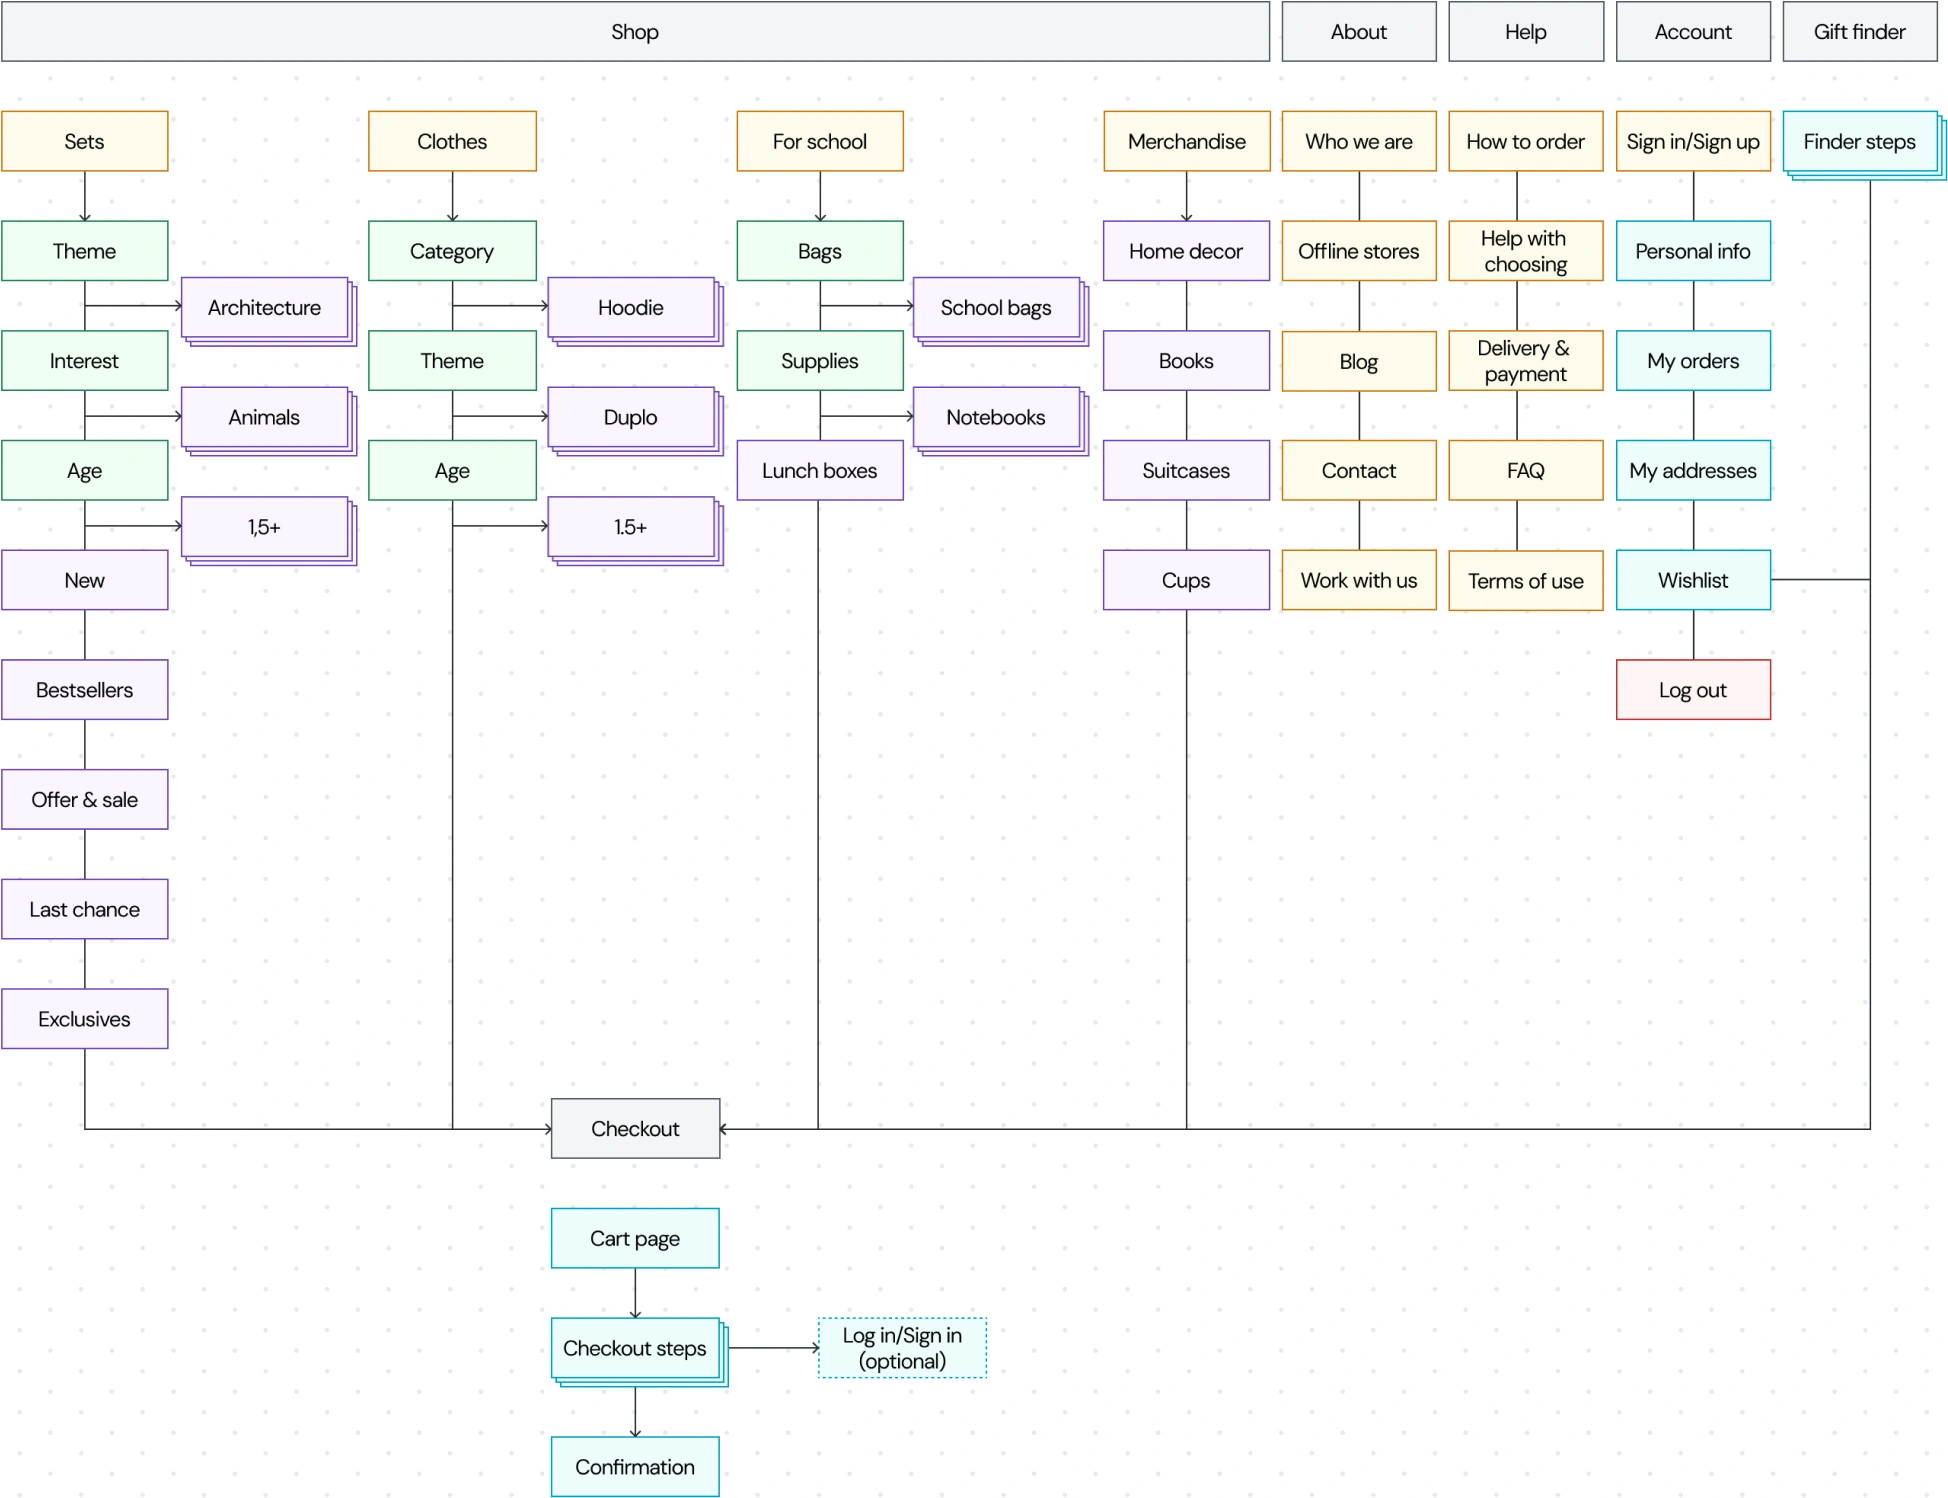
Task: Click the red Log out node
Action: click(1692, 690)
